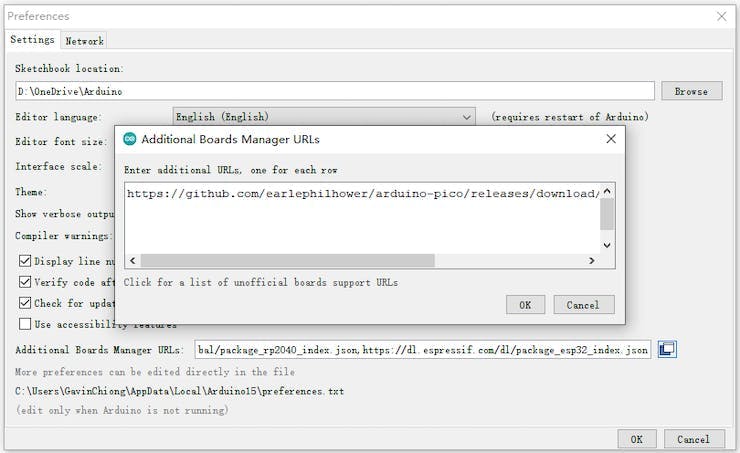The image size is (740, 453).
Task: Click the Sketchbook location path field
Action: (x=335, y=91)
